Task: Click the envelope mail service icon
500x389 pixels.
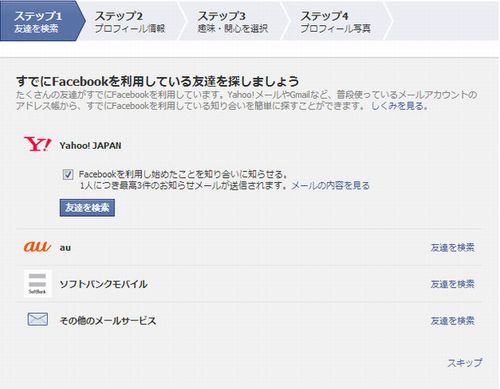Action: (37, 320)
